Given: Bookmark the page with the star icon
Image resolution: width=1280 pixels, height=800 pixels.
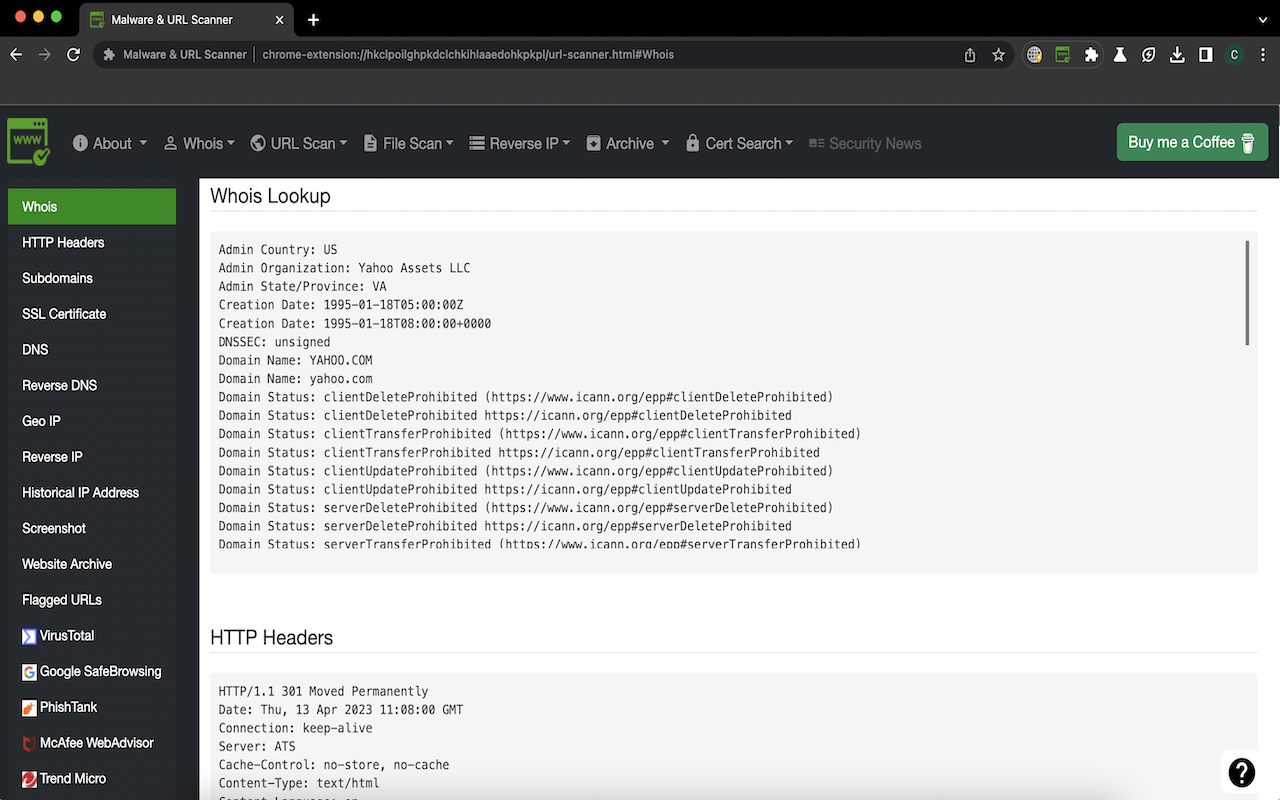Looking at the screenshot, I should click(x=998, y=55).
